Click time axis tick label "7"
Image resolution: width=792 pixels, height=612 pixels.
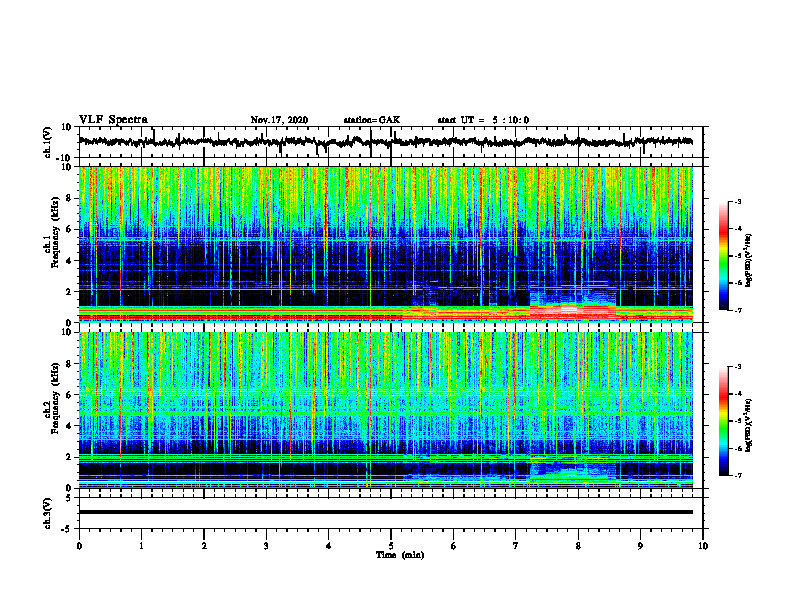tap(516, 546)
